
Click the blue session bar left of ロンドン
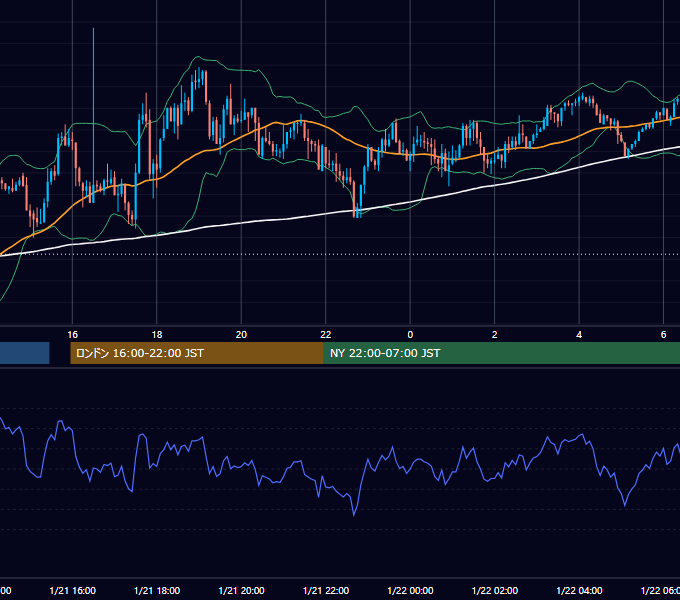[25, 353]
